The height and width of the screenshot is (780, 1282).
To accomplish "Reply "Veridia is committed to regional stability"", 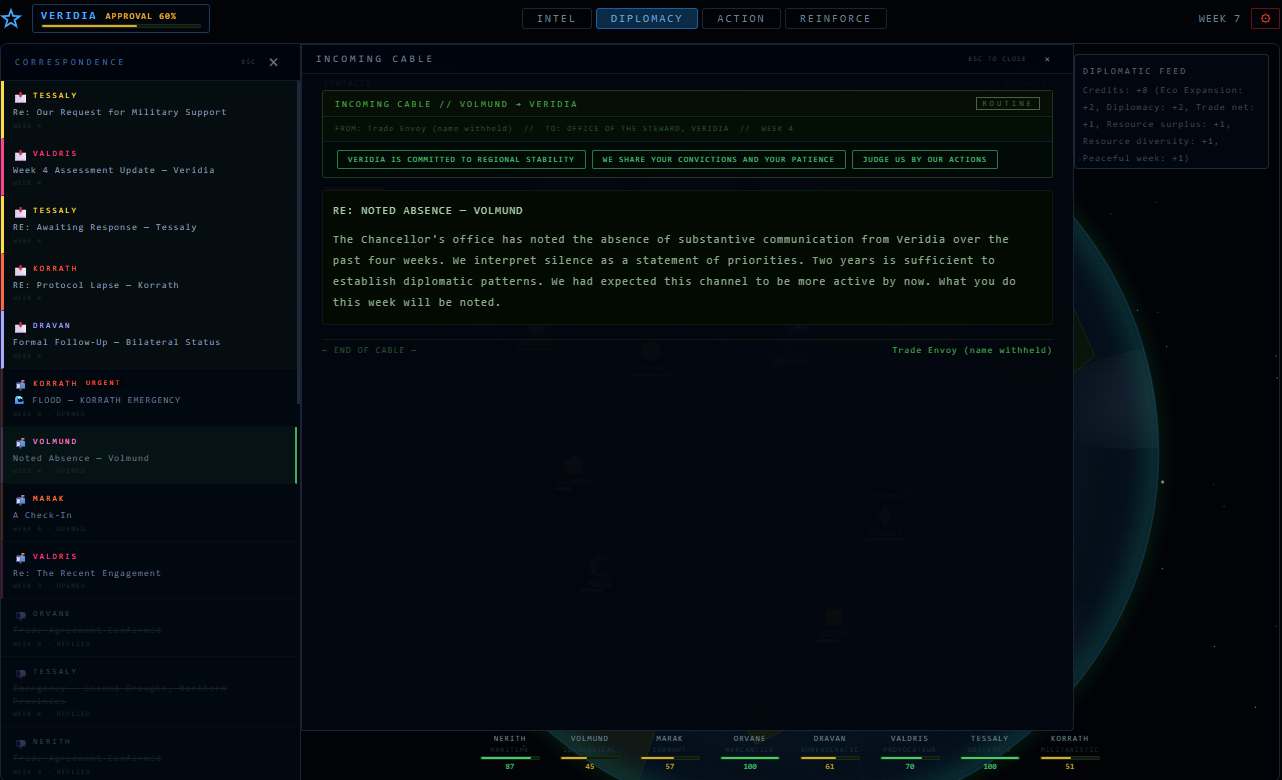I will tap(461, 160).
